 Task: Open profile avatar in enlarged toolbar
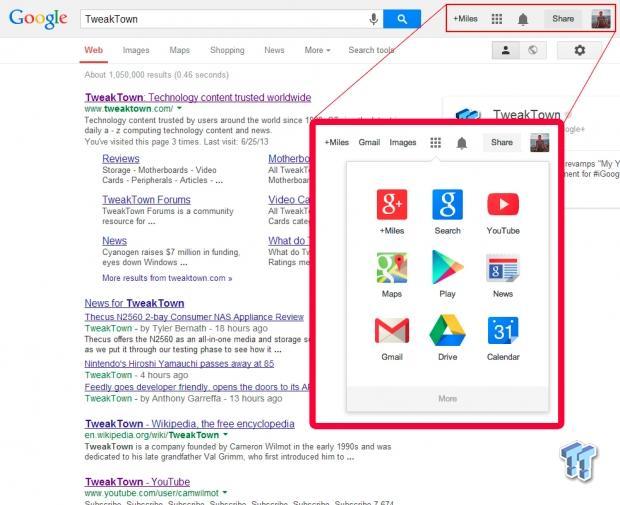click(539, 143)
